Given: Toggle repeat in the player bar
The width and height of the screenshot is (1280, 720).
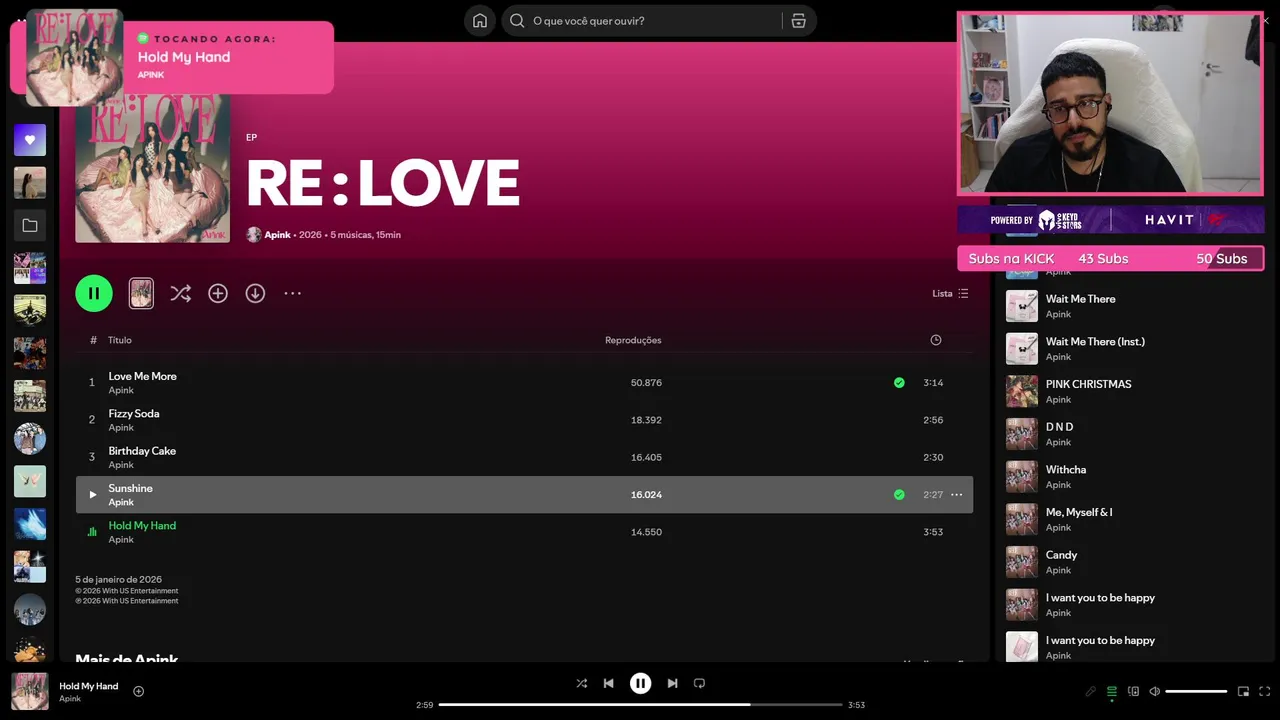Looking at the screenshot, I should tap(699, 683).
